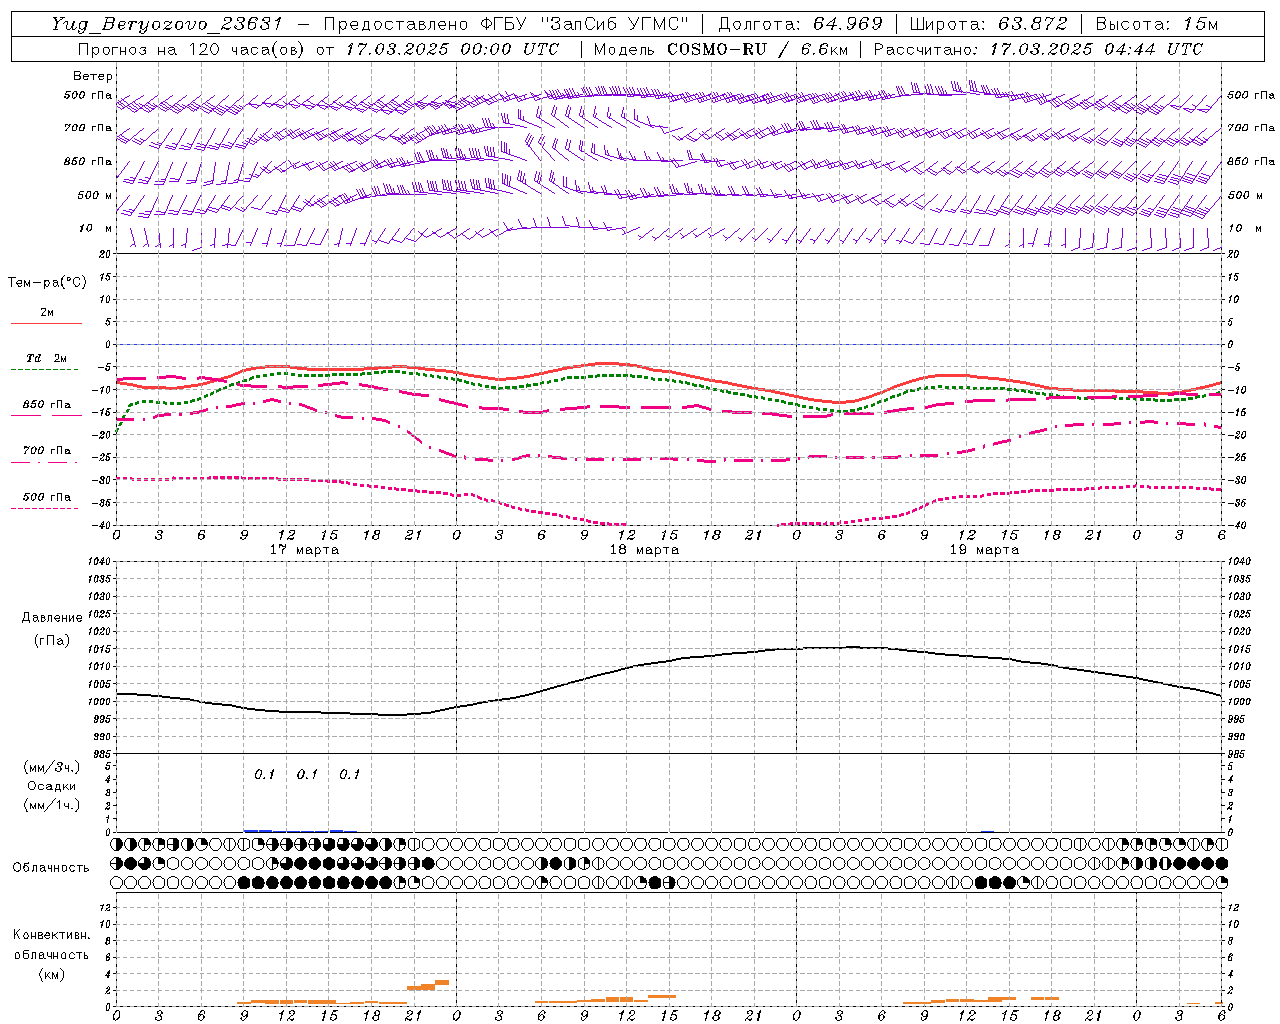Select the '18 марта' date label
The height and width of the screenshot is (1024, 1280).
click(644, 550)
